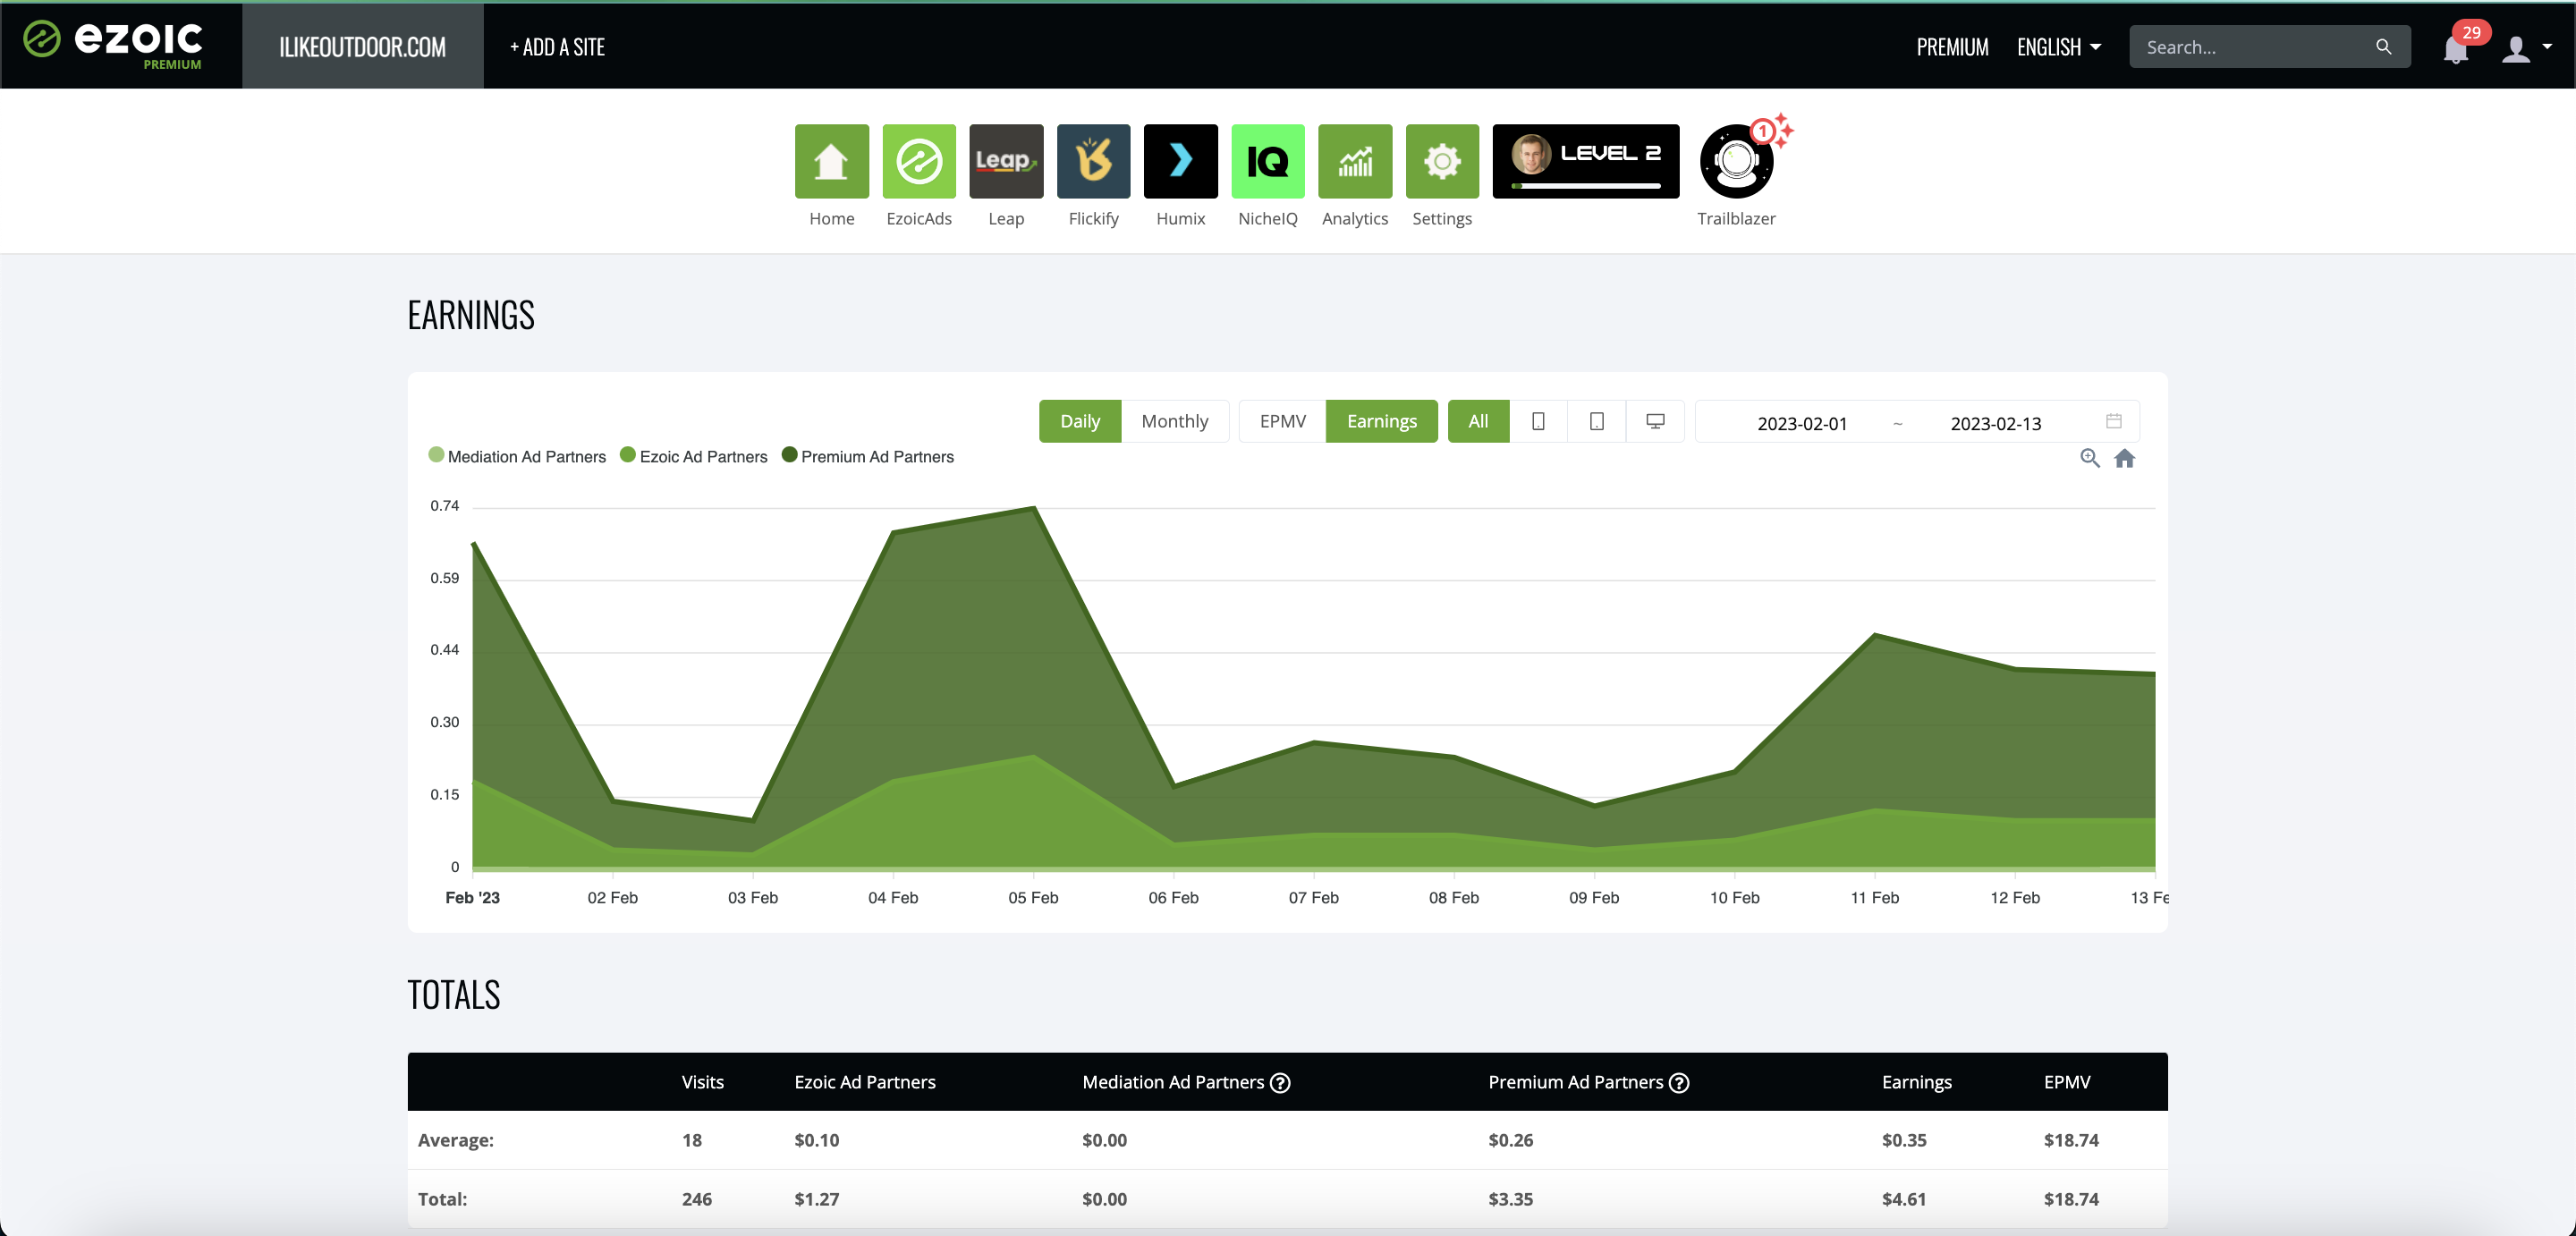Image resolution: width=2576 pixels, height=1236 pixels.
Task: Filter chart by mobile phone device
Action: (1538, 421)
